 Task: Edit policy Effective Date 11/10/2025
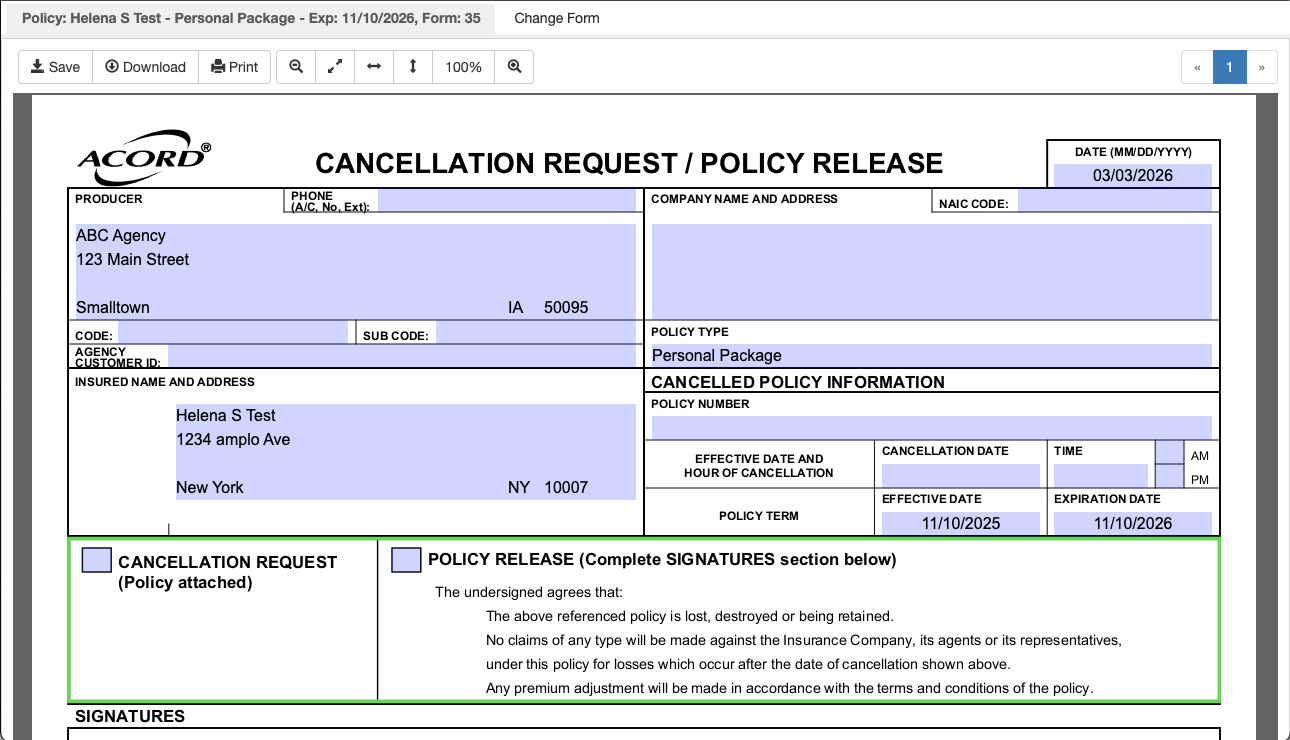tap(961, 523)
